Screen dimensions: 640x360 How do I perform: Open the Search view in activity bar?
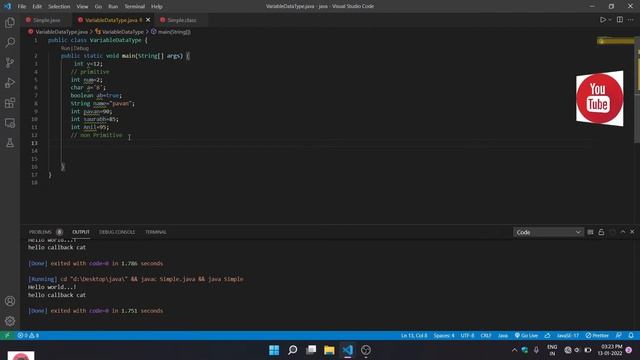coord(10,42)
